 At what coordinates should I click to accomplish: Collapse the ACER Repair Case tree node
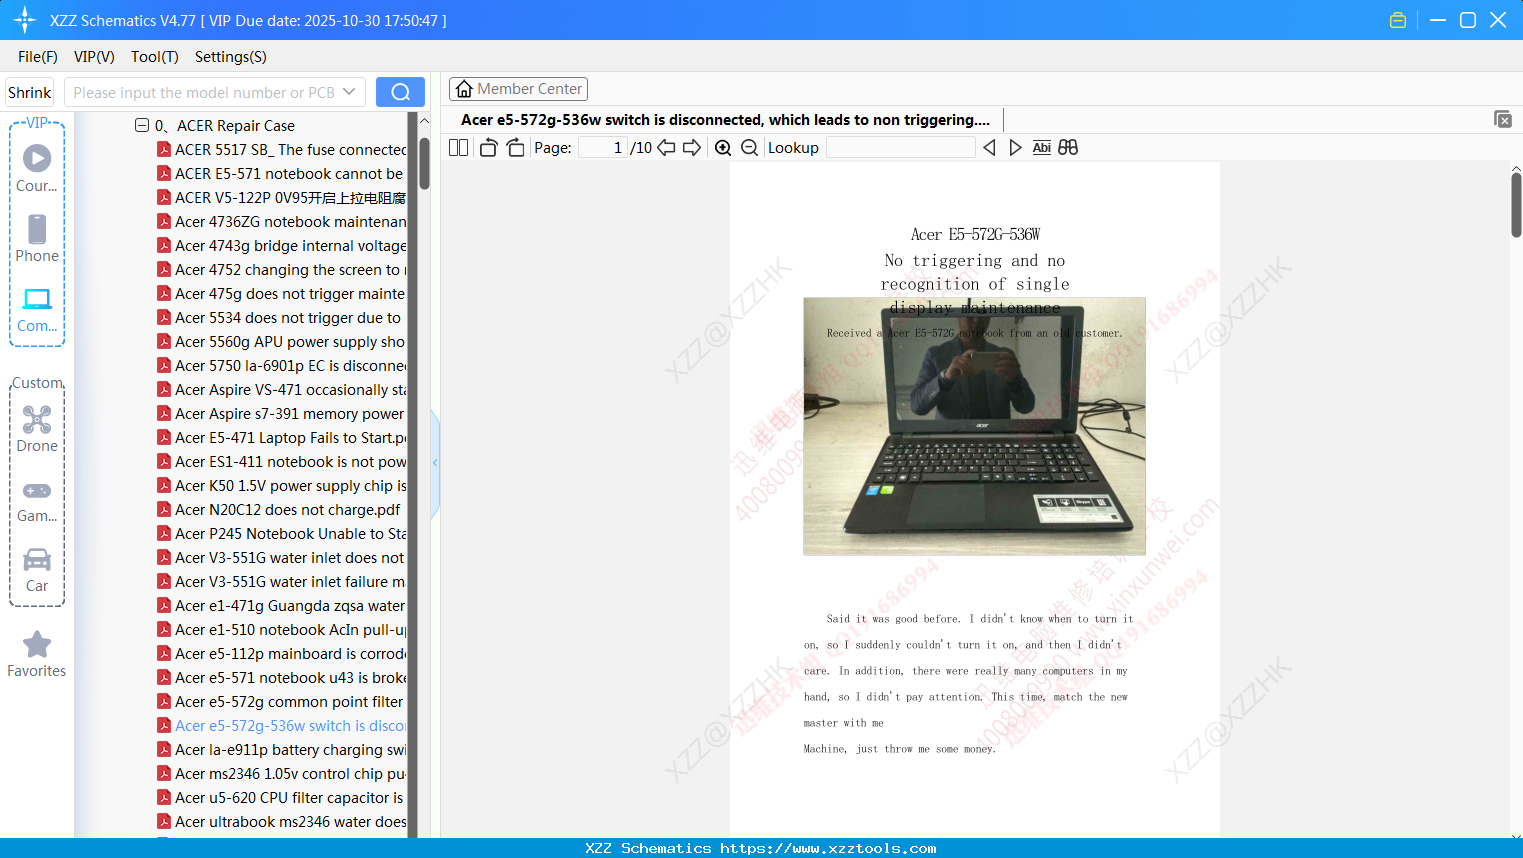[x=142, y=125]
